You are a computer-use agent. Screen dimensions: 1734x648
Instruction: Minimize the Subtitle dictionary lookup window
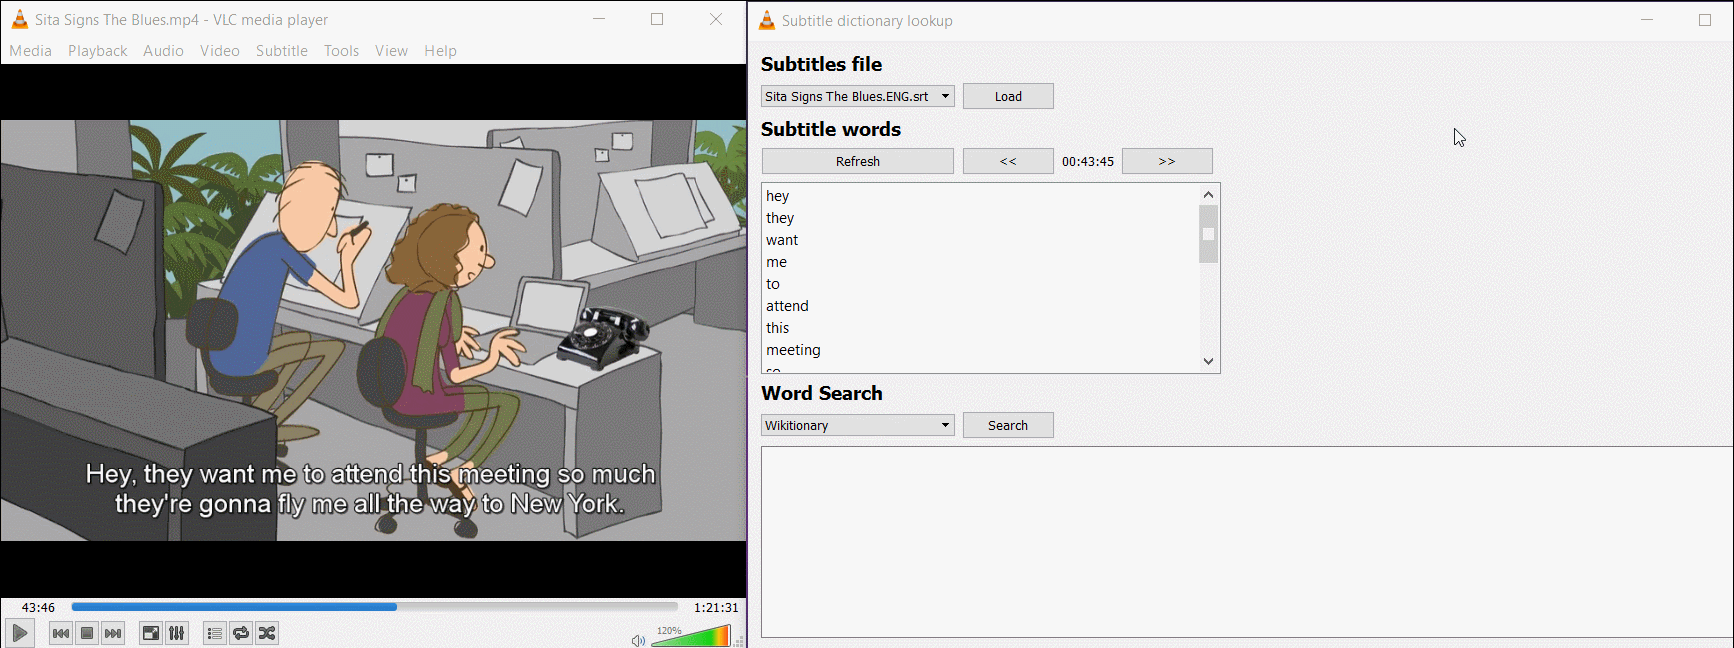pyautogui.click(x=1647, y=20)
